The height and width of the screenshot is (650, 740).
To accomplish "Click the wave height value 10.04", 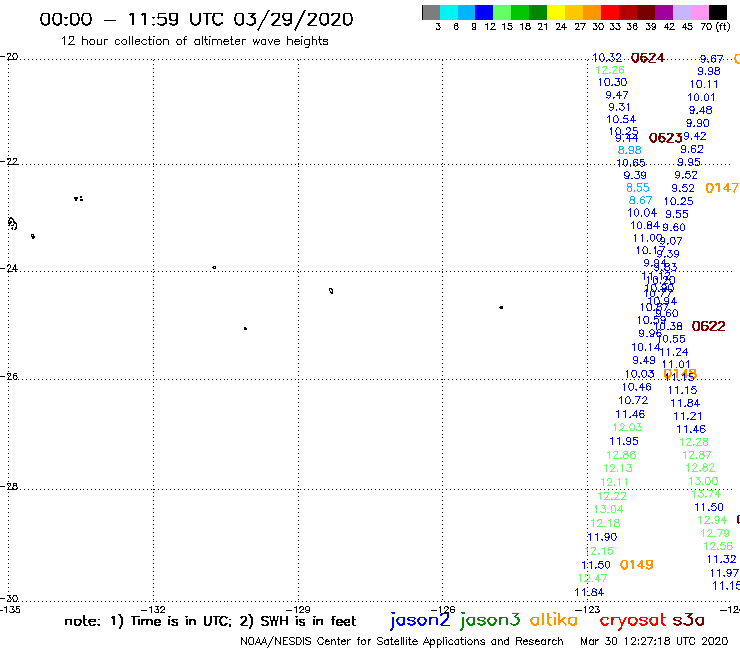I will coord(642,213).
